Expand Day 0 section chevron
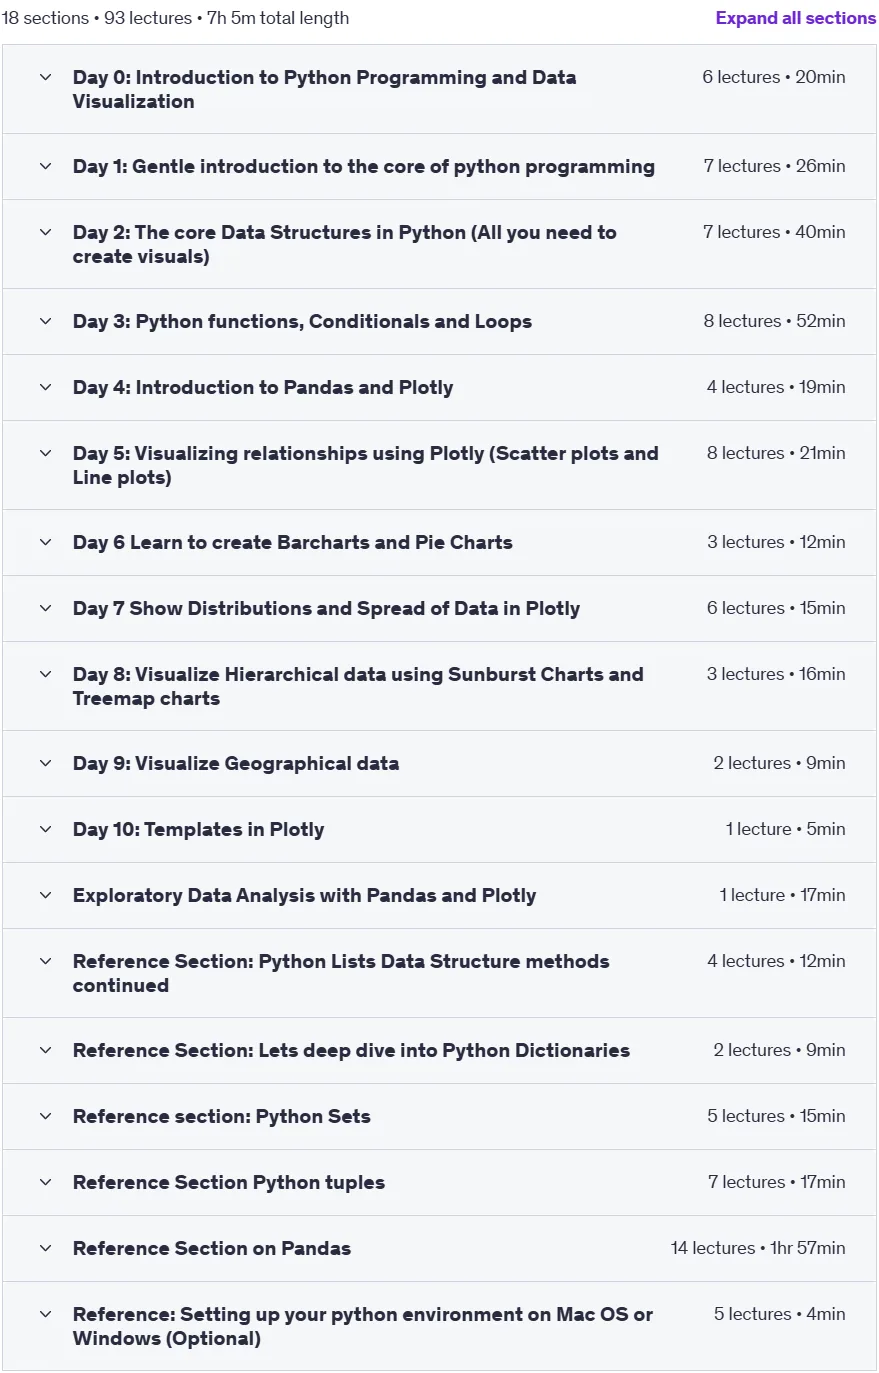The height and width of the screenshot is (1373, 879). pyautogui.click(x=45, y=77)
